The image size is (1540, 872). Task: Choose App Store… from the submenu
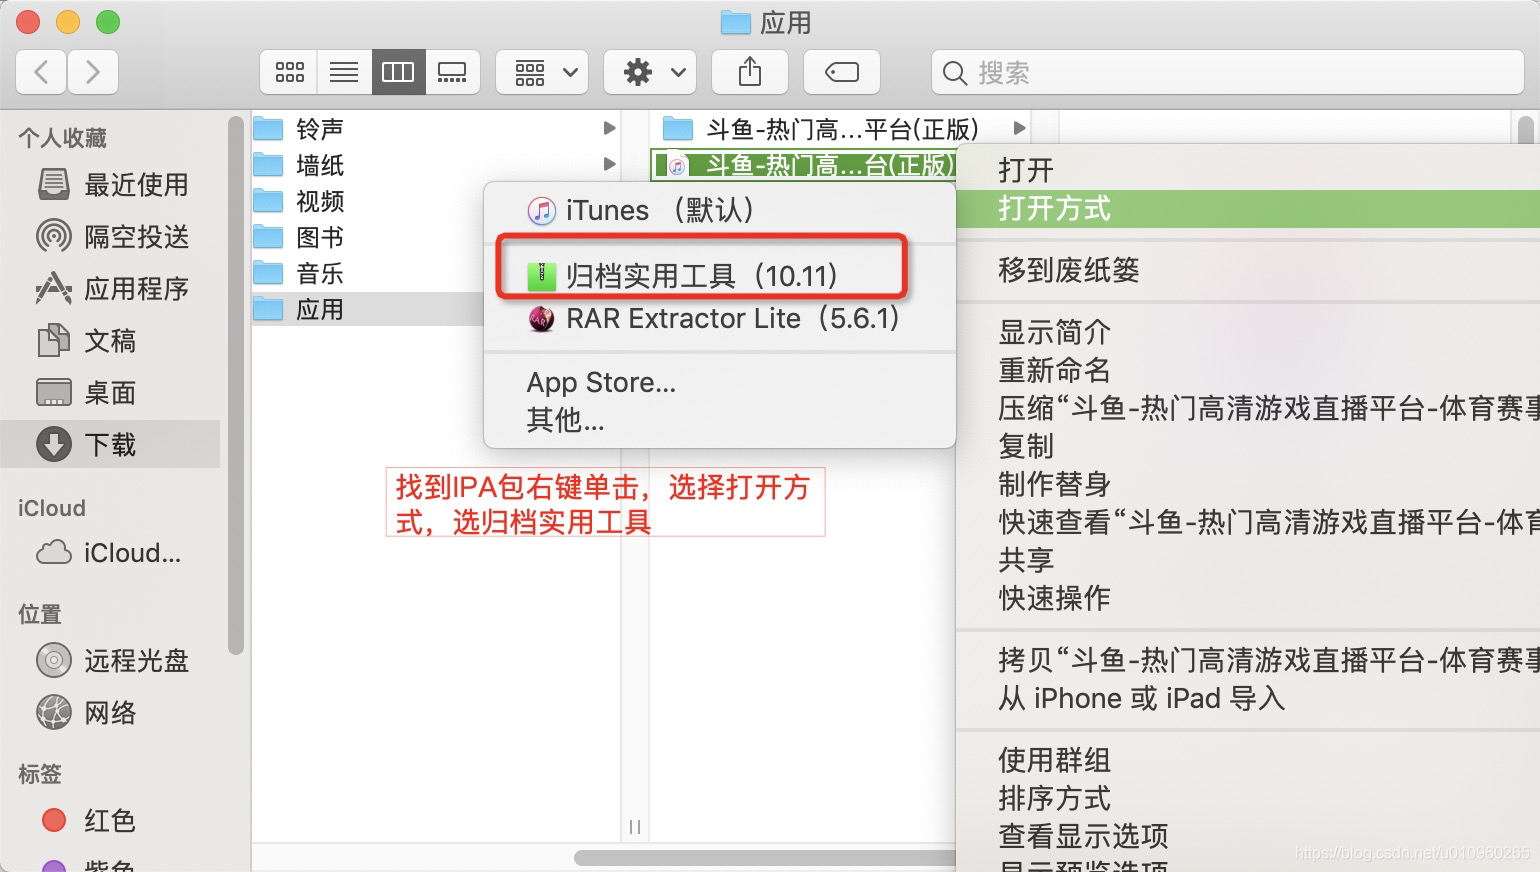coord(720,382)
